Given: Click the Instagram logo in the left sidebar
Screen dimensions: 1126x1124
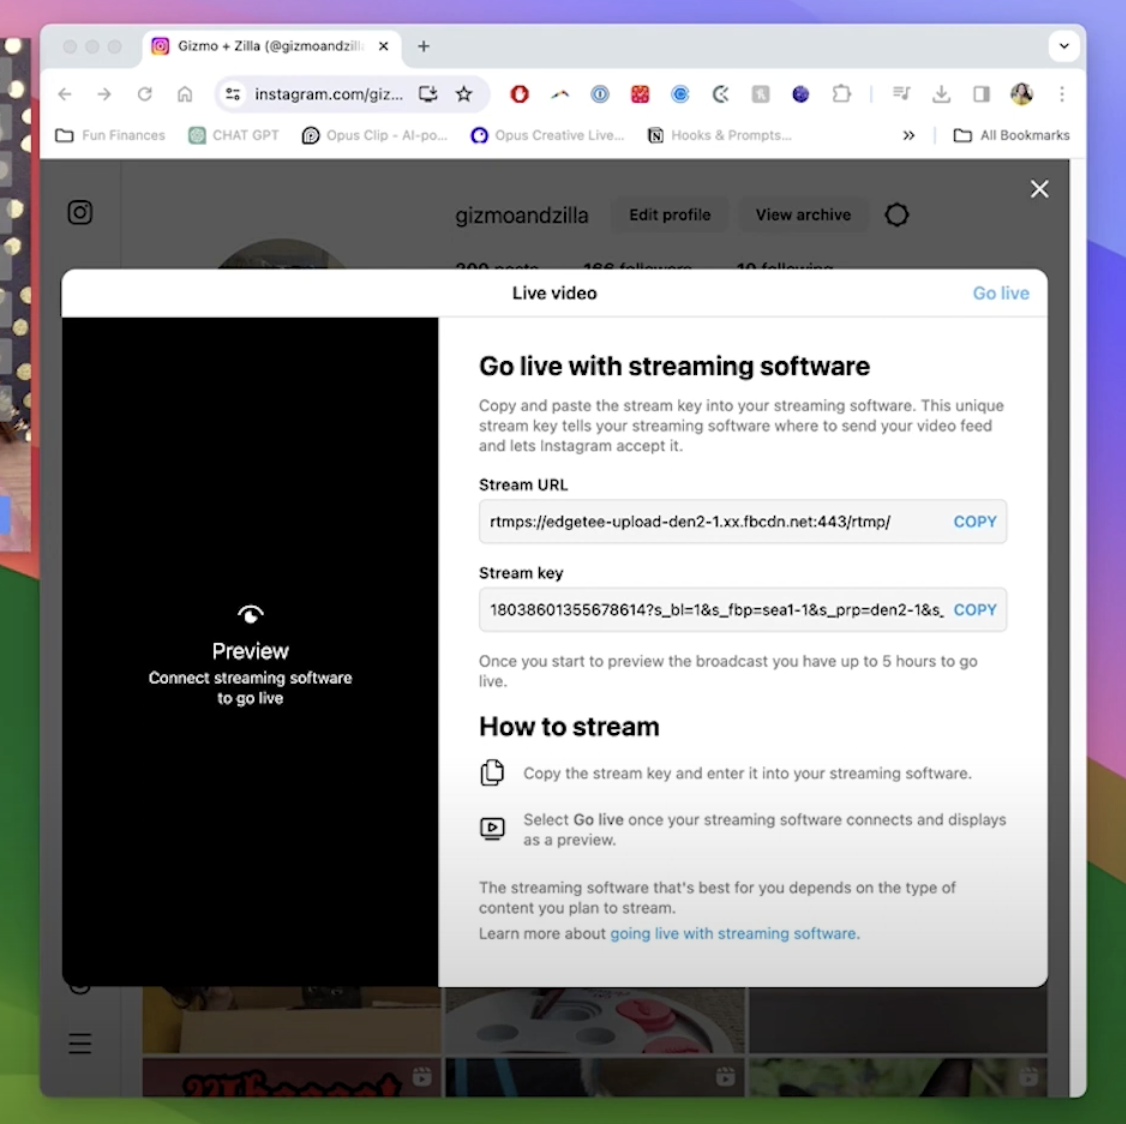Looking at the screenshot, I should point(80,212).
